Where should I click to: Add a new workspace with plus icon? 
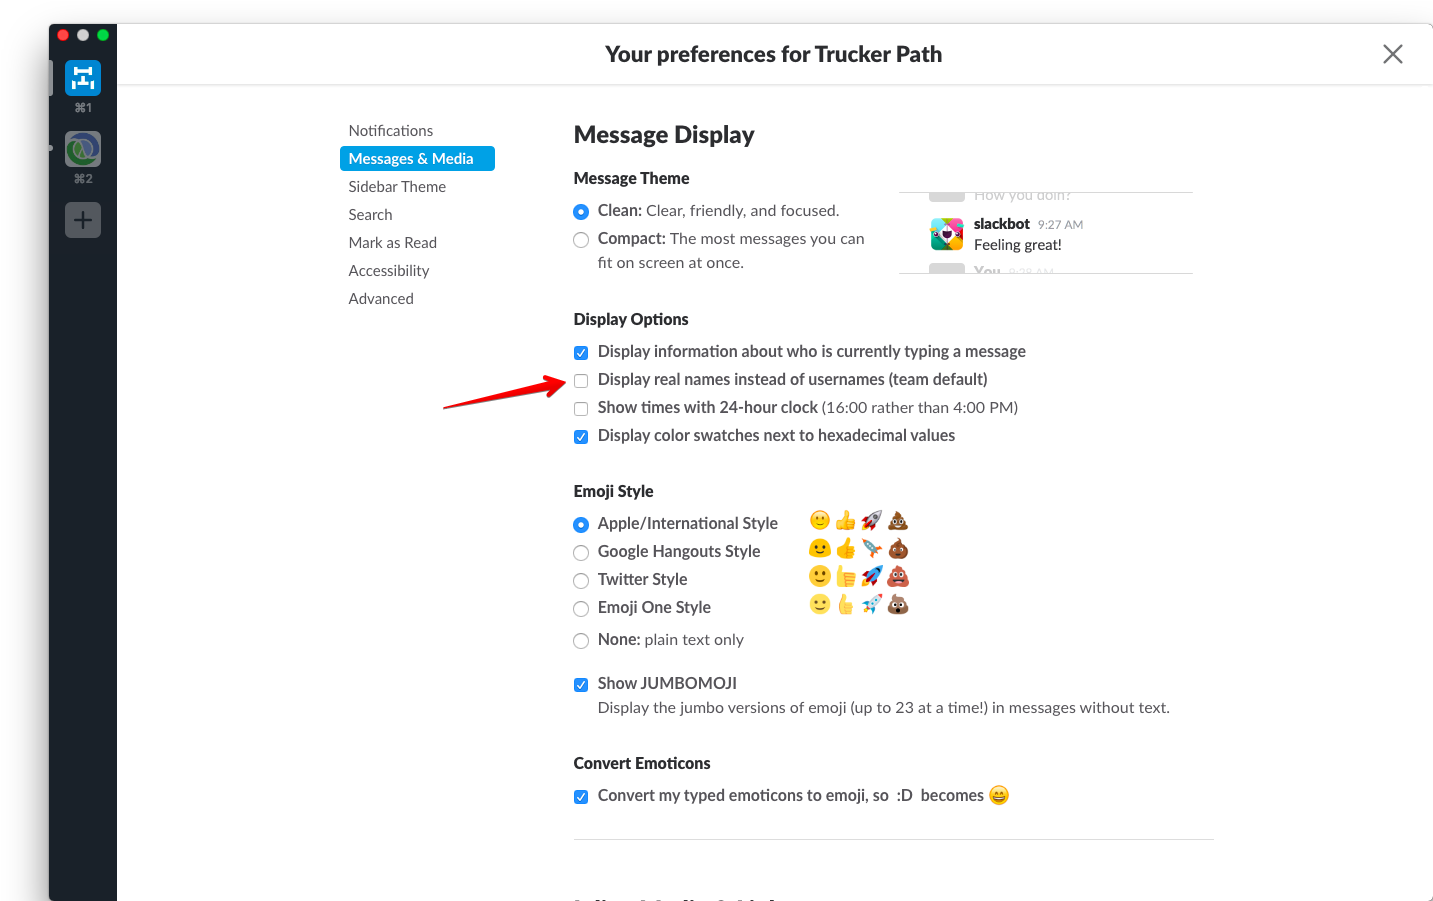click(x=83, y=220)
